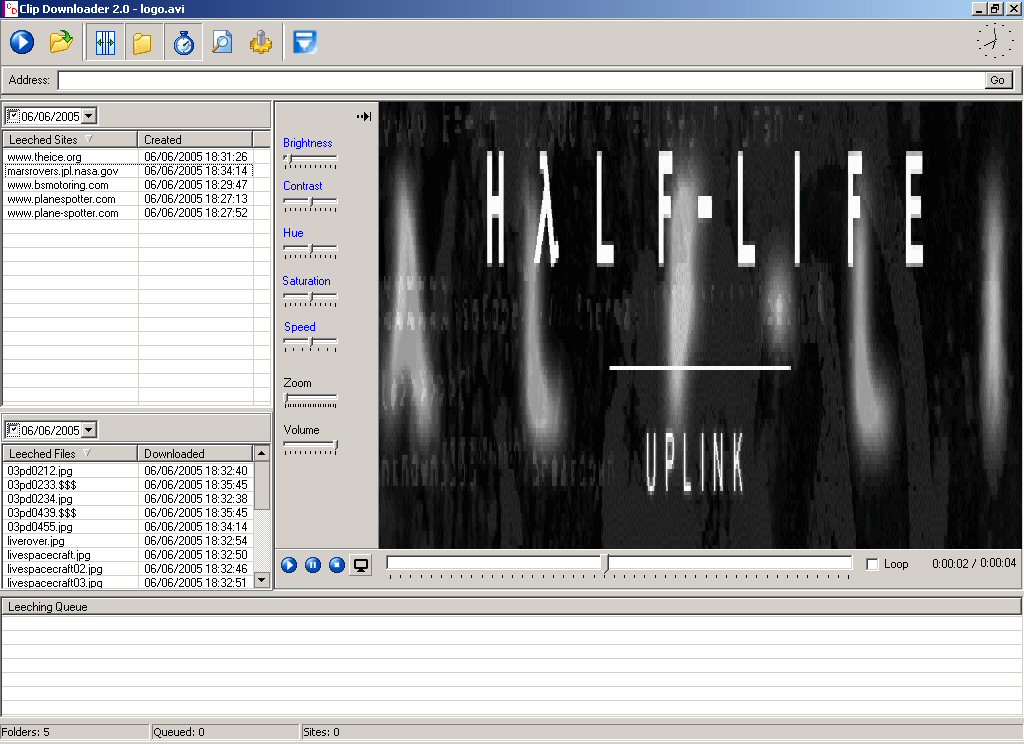Adjust the Brightness slider

point(310,161)
